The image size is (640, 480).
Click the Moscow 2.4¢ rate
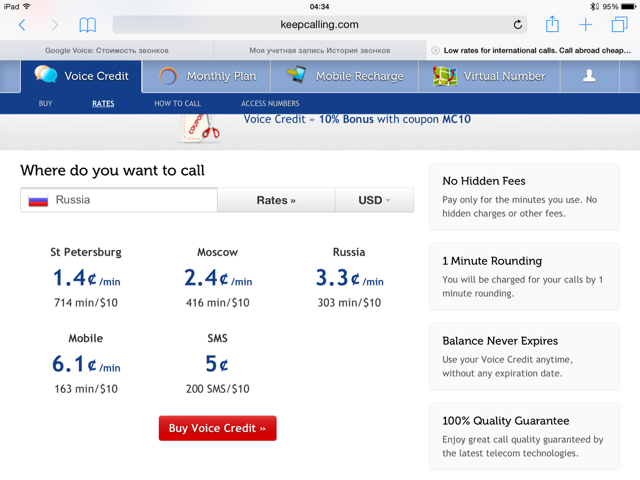(218, 278)
